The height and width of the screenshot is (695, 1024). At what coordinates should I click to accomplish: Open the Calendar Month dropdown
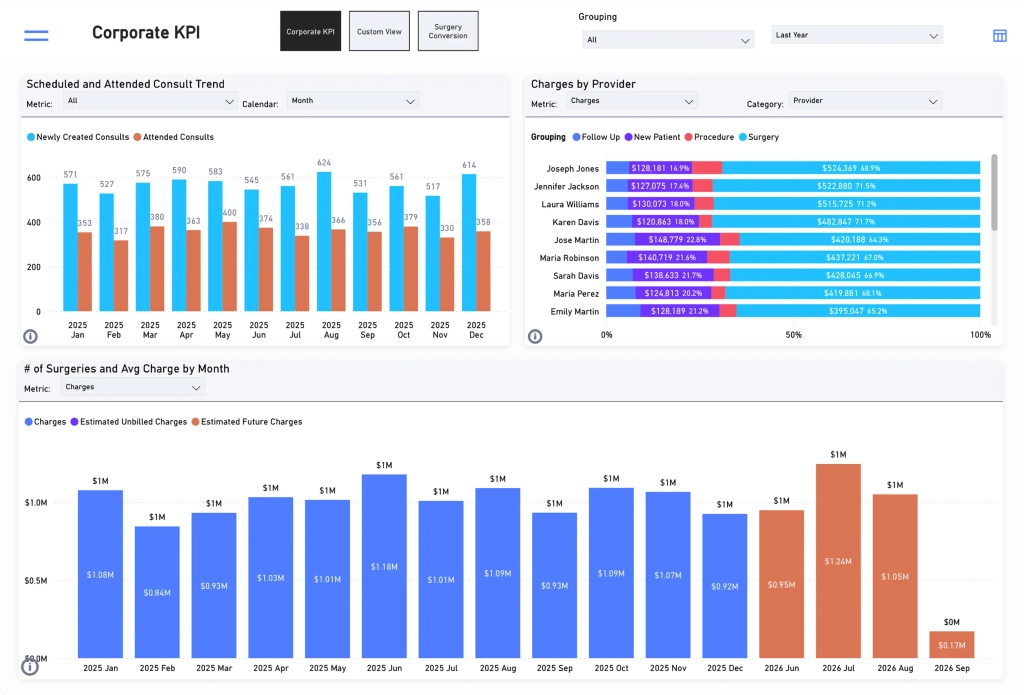(353, 101)
